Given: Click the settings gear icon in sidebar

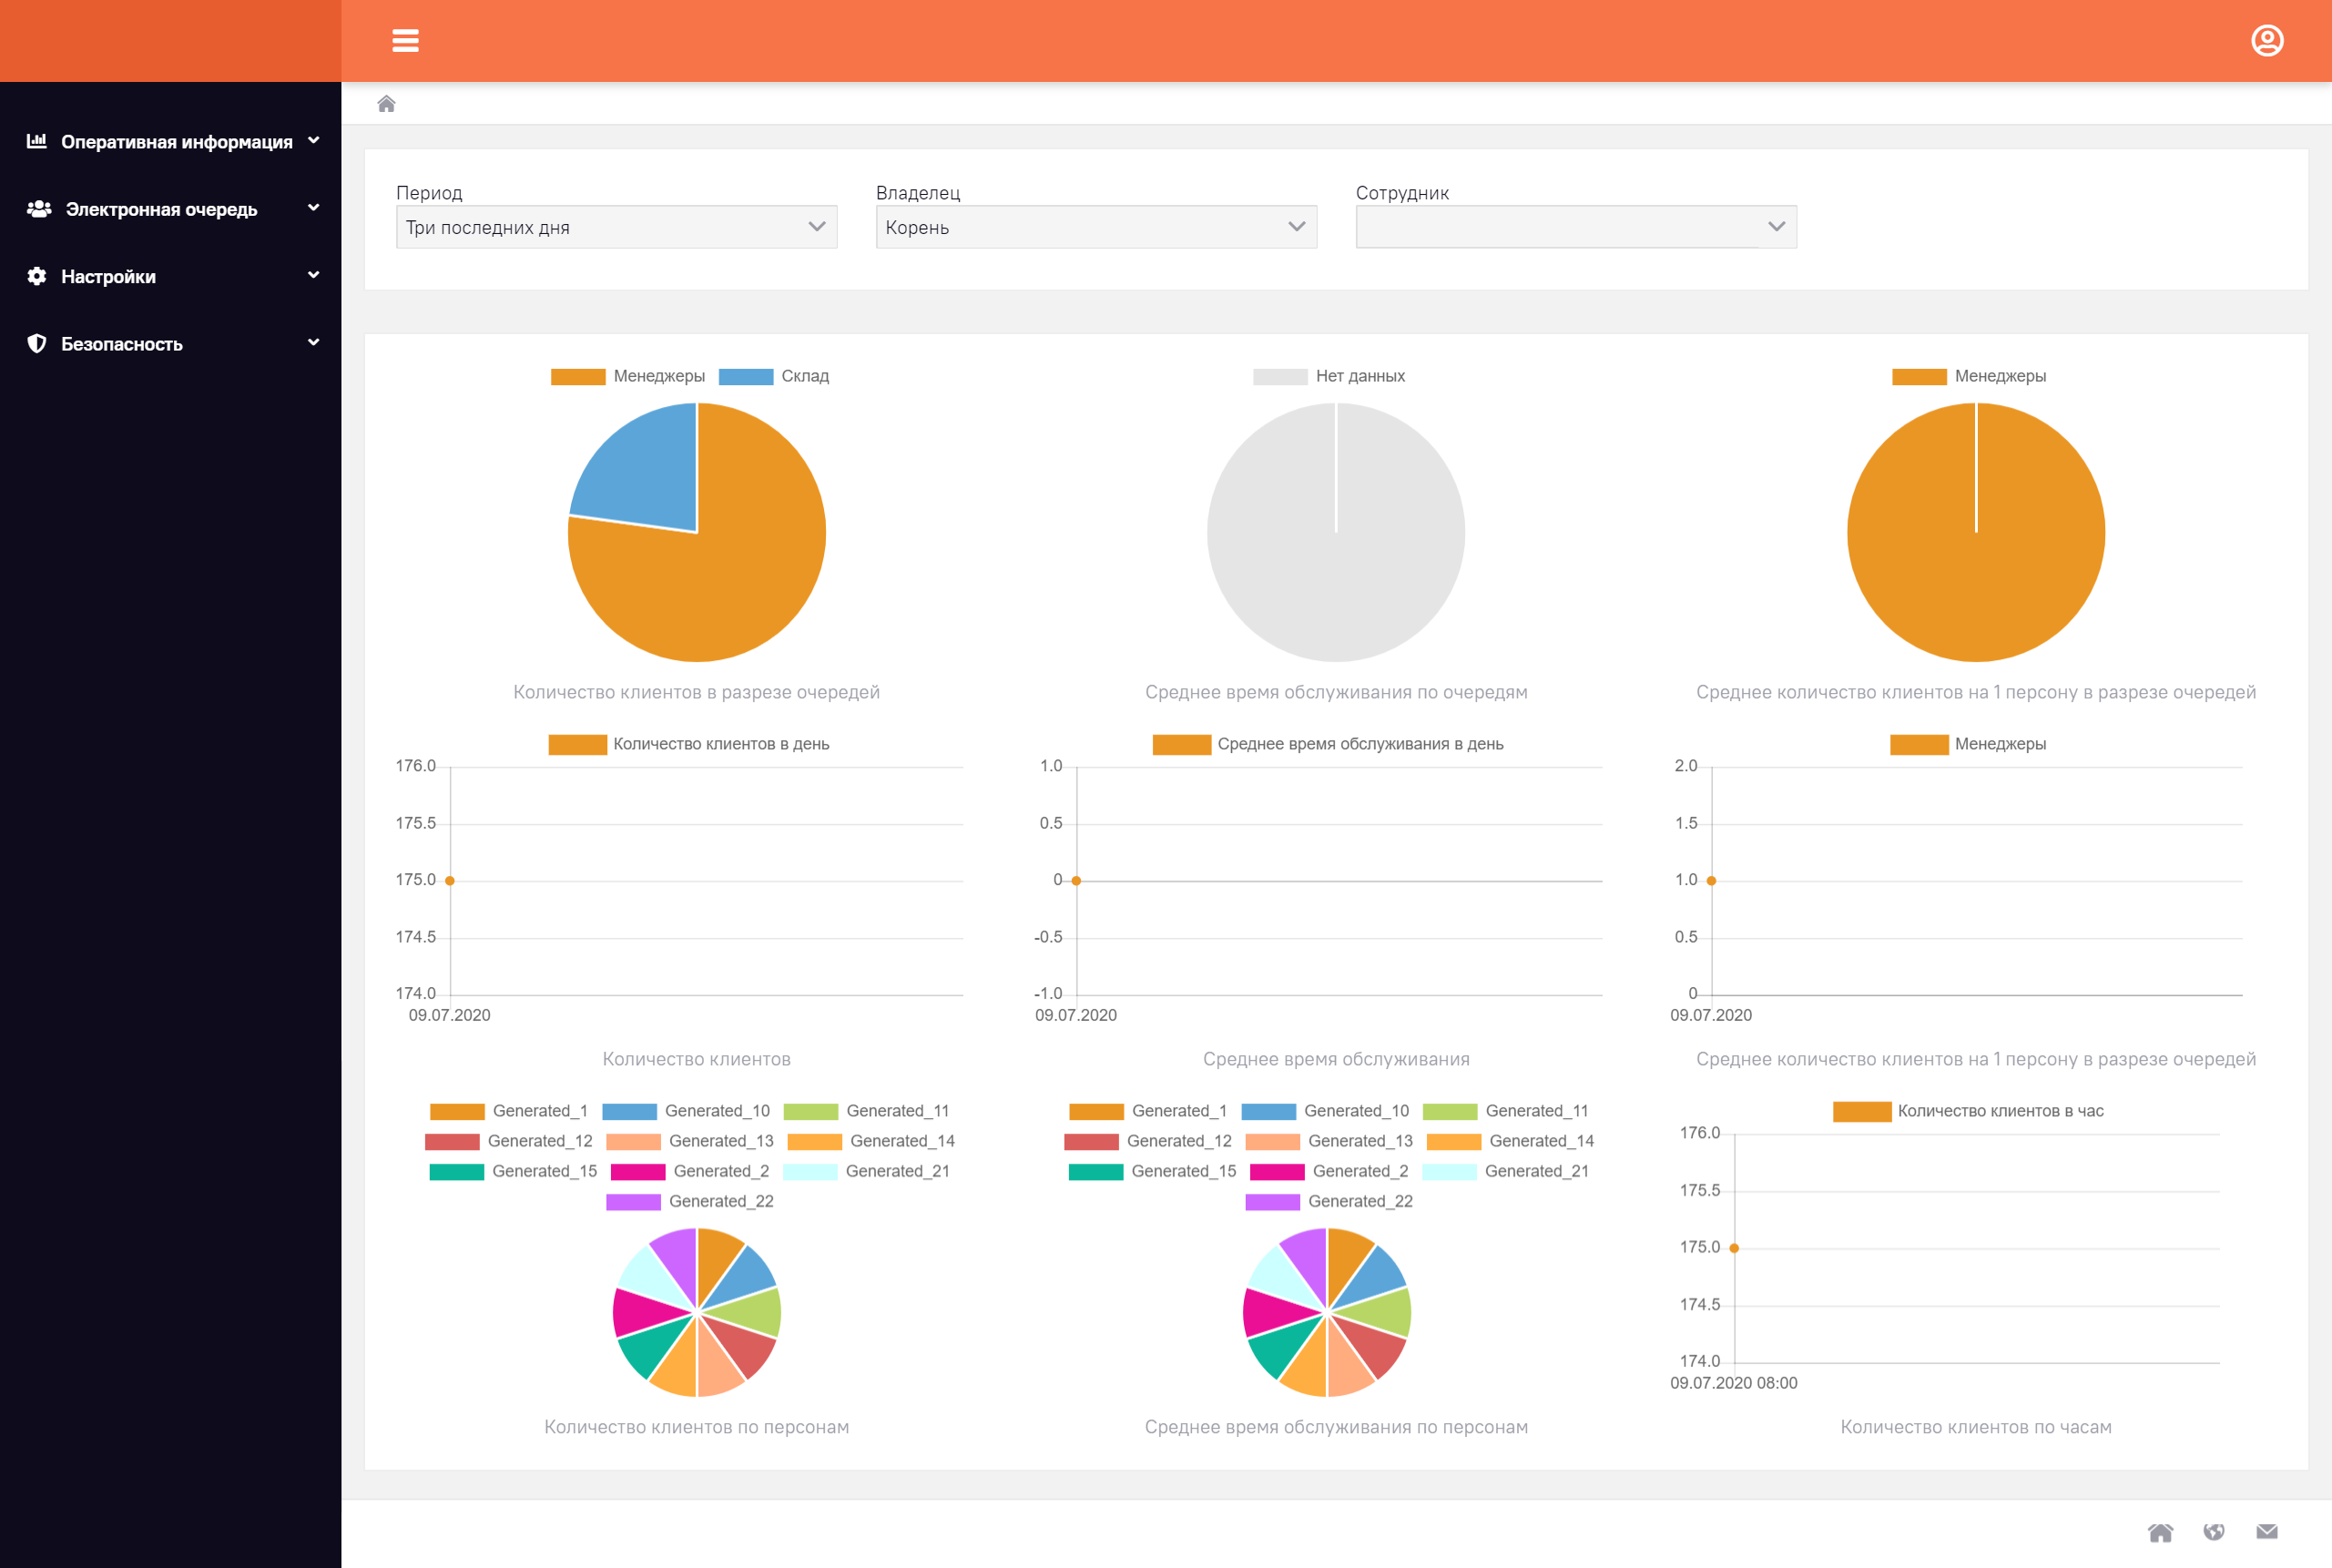Looking at the screenshot, I should tap(36, 275).
